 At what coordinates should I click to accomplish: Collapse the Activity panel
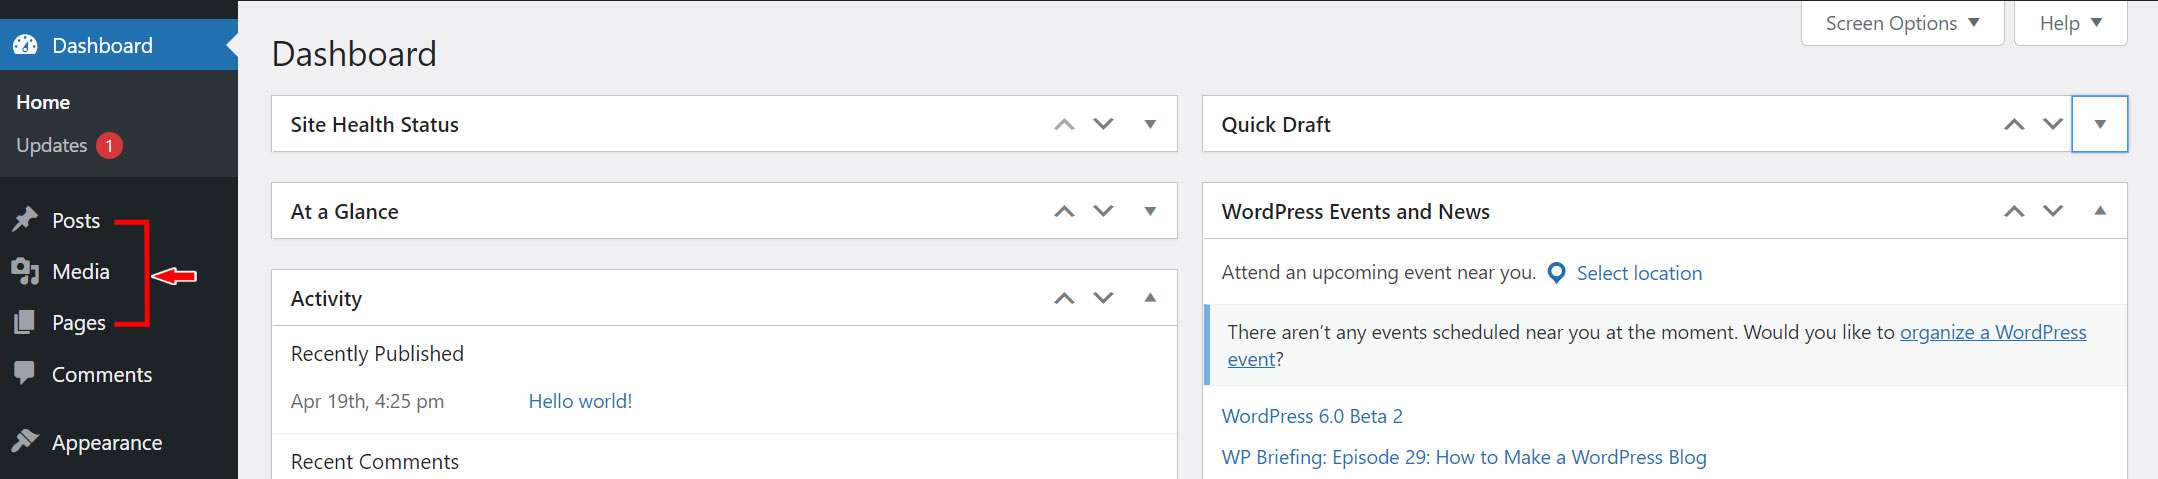click(1150, 298)
